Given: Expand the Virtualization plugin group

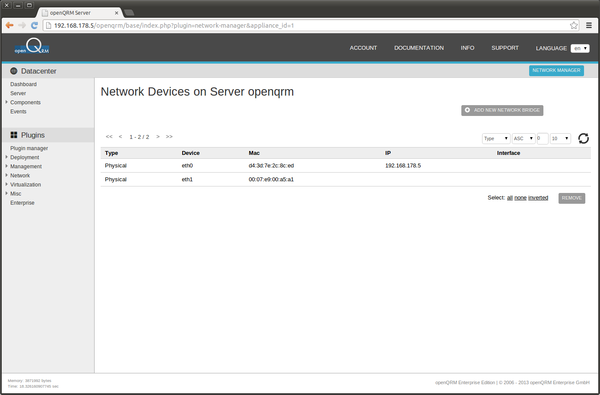Looking at the screenshot, I should tap(7, 184).
